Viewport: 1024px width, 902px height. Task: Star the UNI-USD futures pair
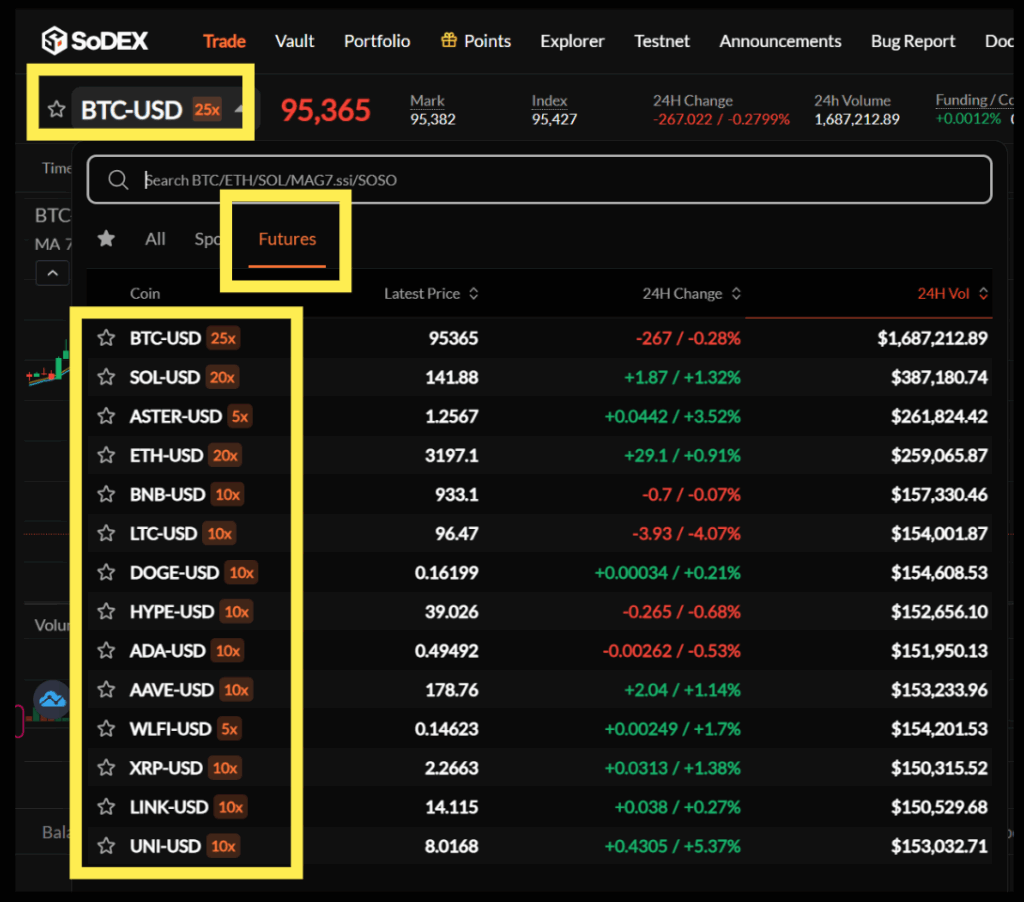106,846
